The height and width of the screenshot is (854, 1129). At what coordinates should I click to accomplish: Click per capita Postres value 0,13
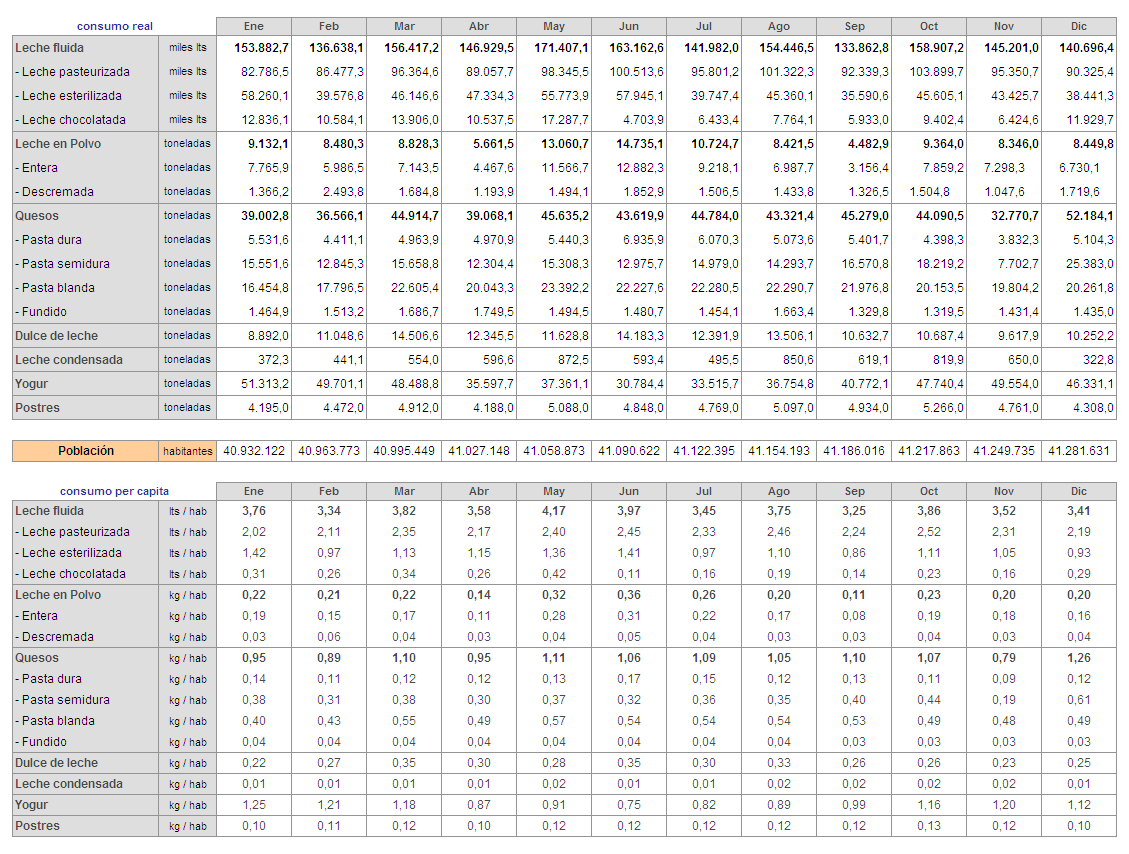click(929, 826)
